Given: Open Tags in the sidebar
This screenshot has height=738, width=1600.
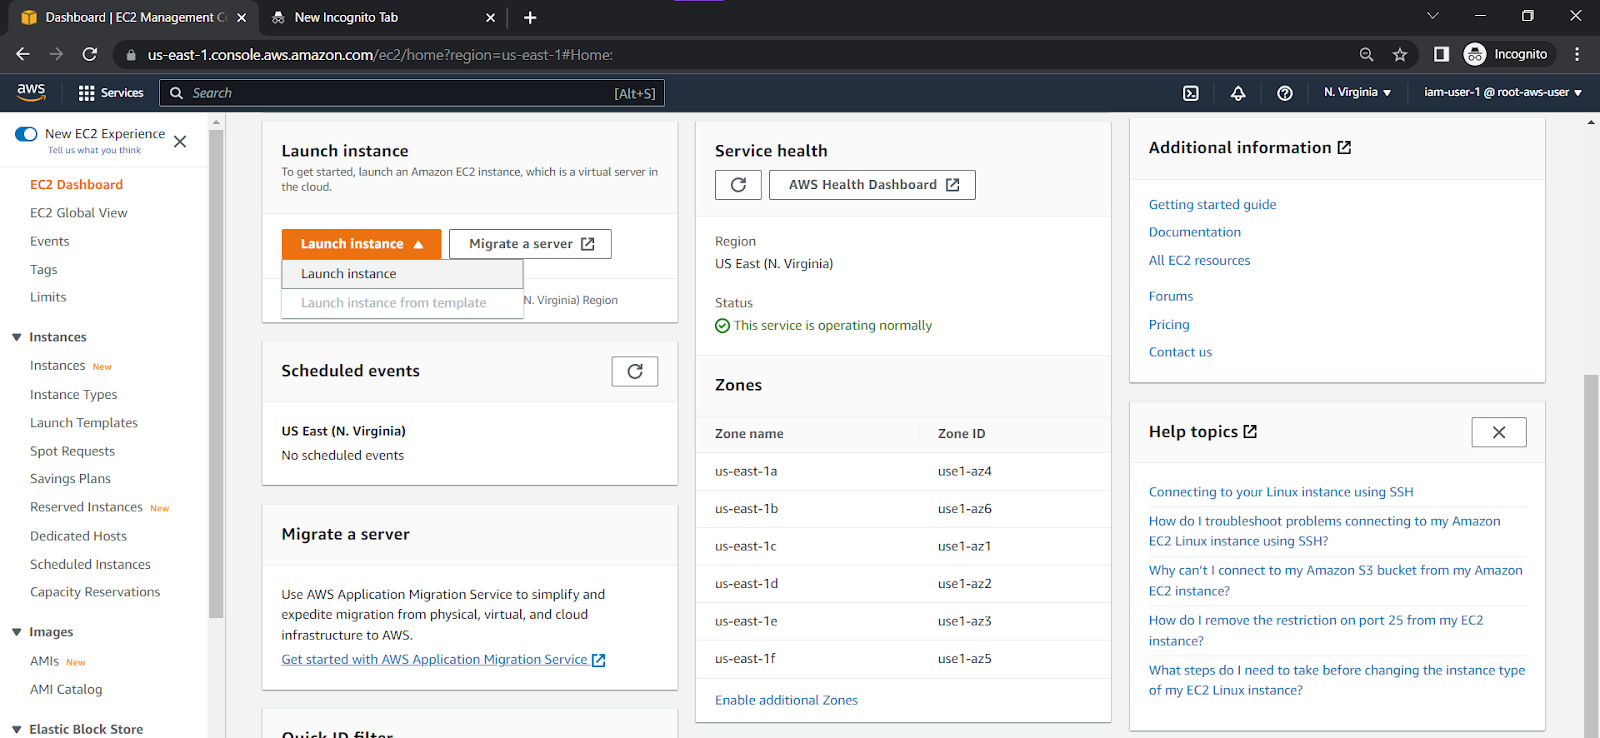Looking at the screenshot, I should click(x=44, y=269).
